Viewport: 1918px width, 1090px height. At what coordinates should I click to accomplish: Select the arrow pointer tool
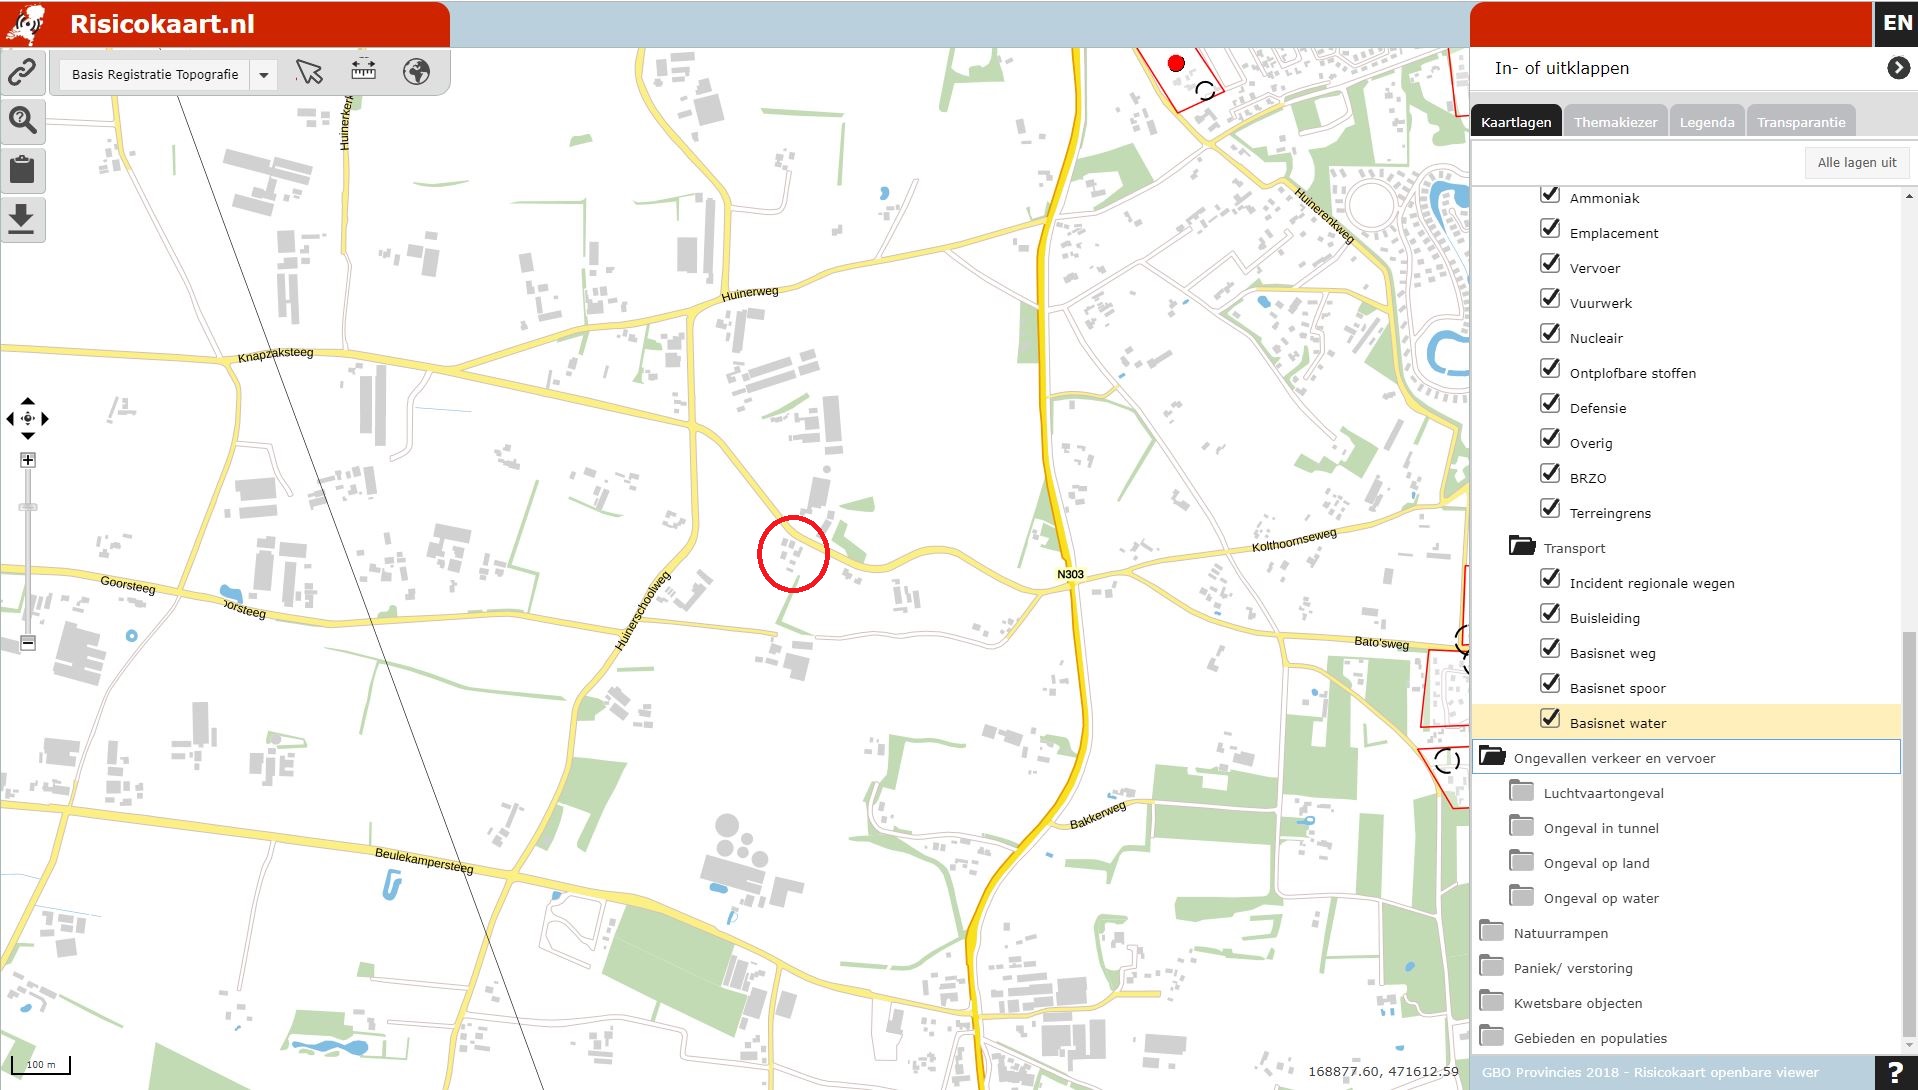309,72
